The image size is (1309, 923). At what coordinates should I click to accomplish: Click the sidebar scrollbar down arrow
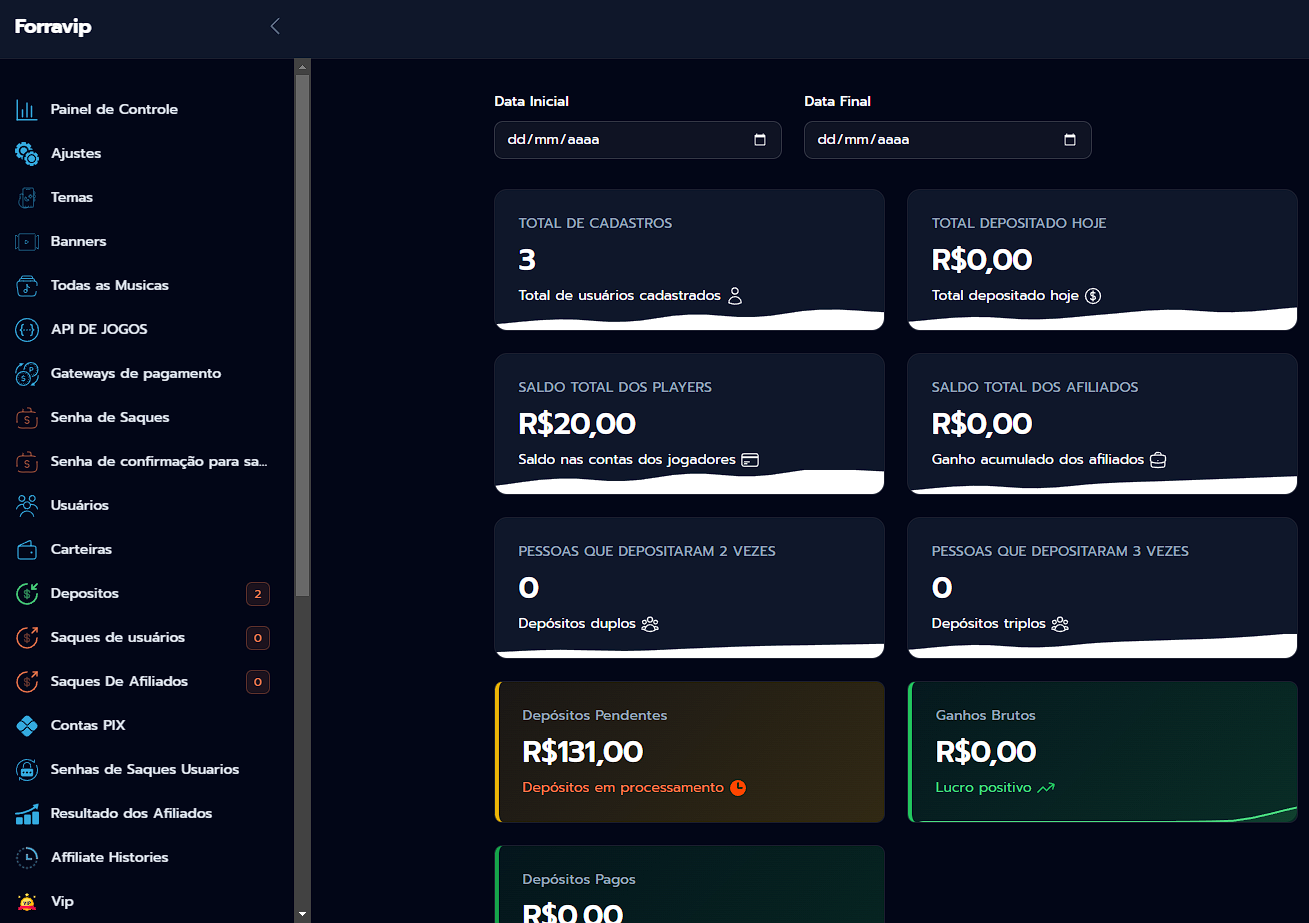302,914
